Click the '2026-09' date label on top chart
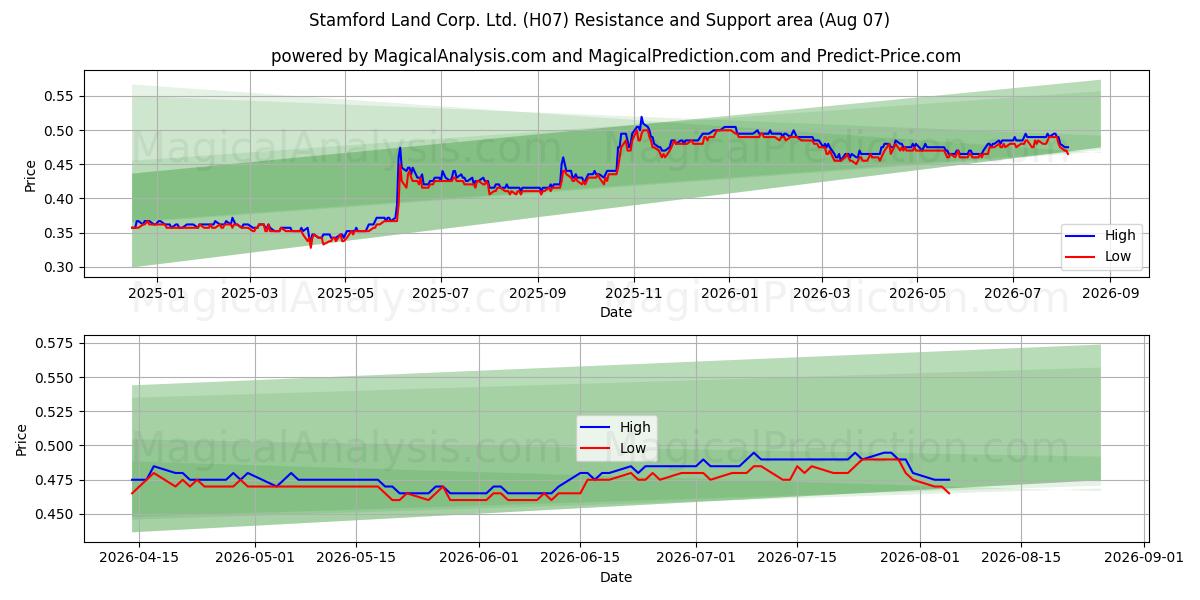 1110,294
